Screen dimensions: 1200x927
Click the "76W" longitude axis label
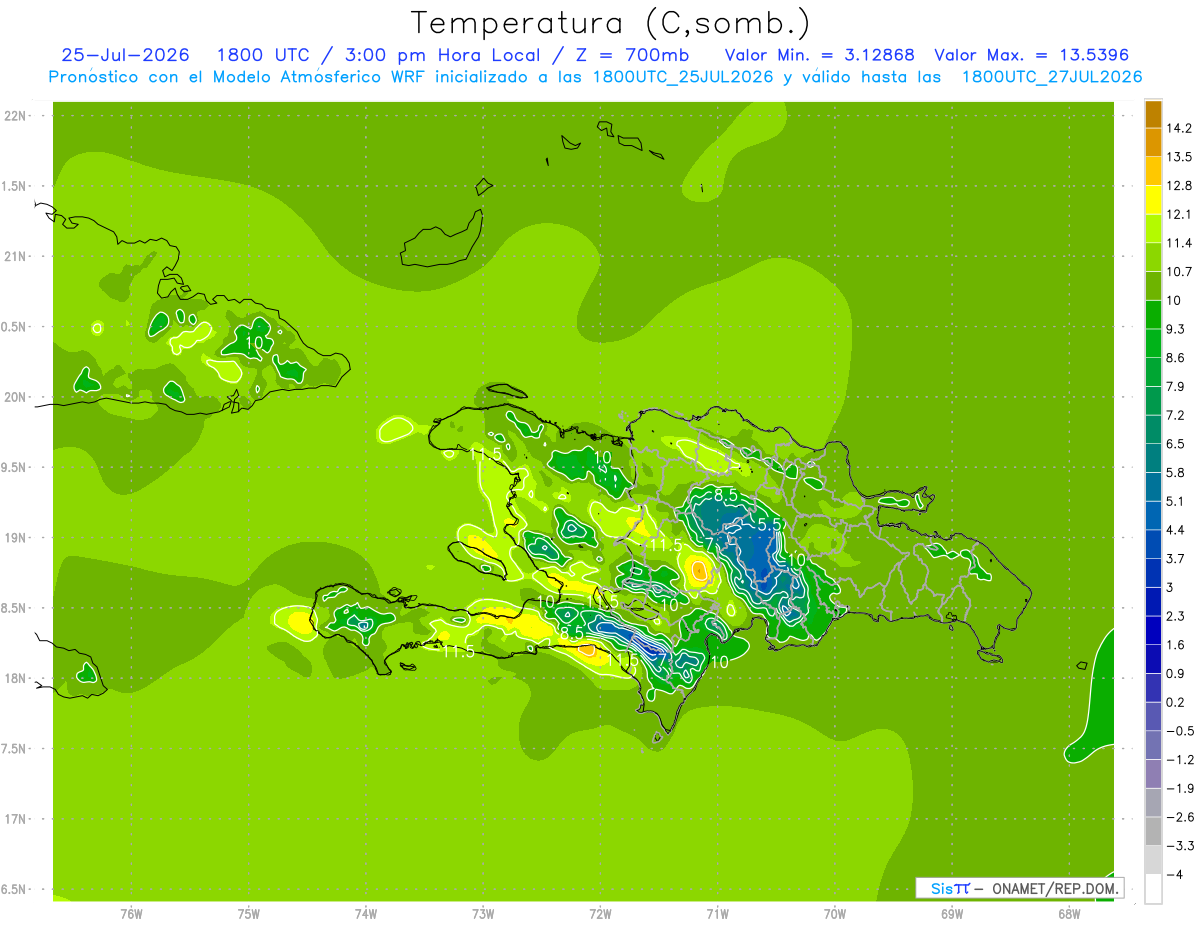(x=131, y=914)
